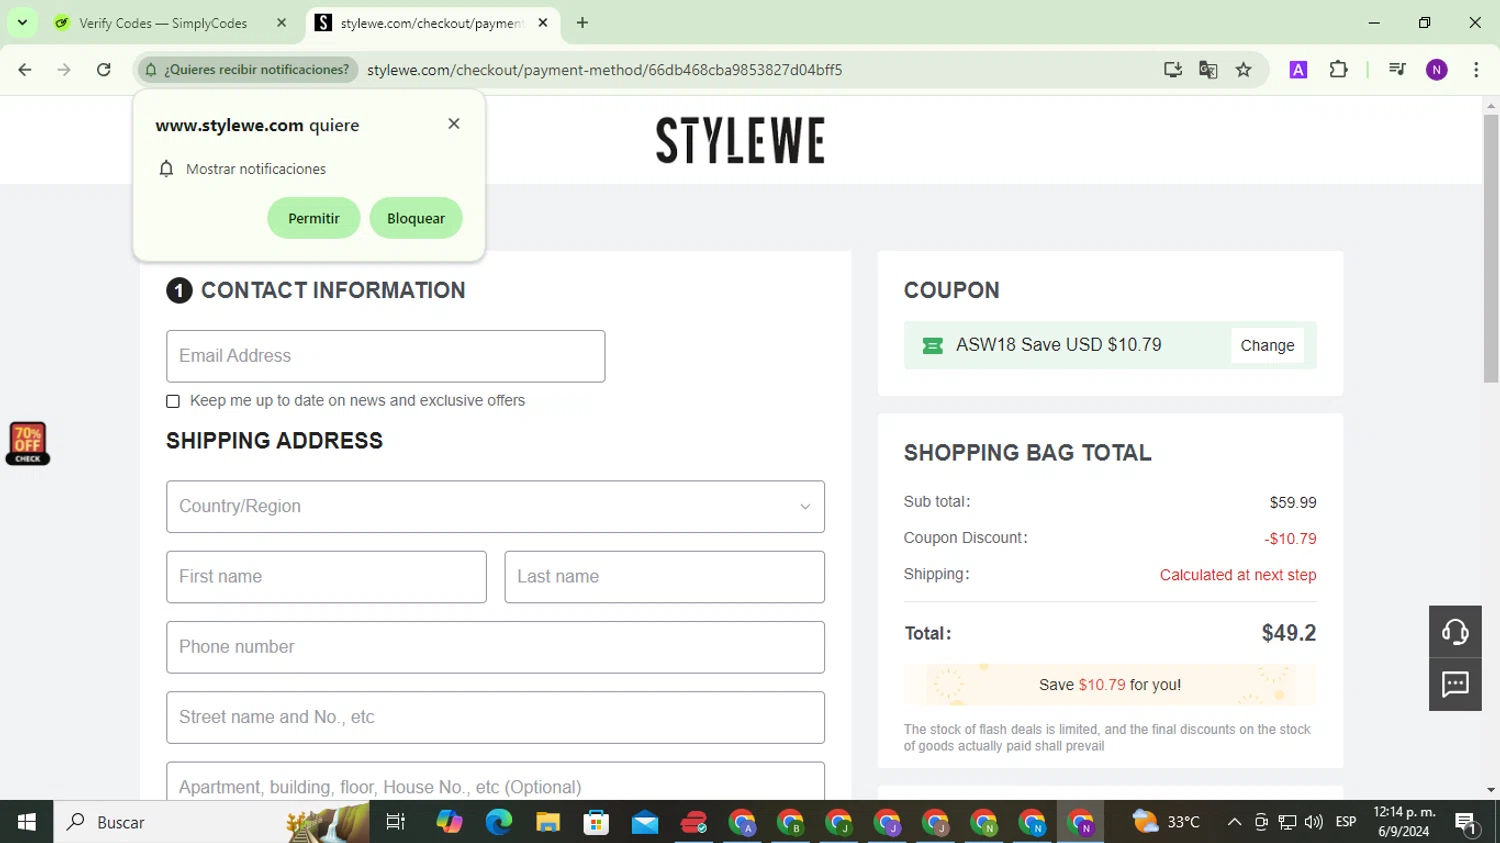Open the red app icon next to Mail
The height and width of the screenshot is (843, 1500).
694,822
